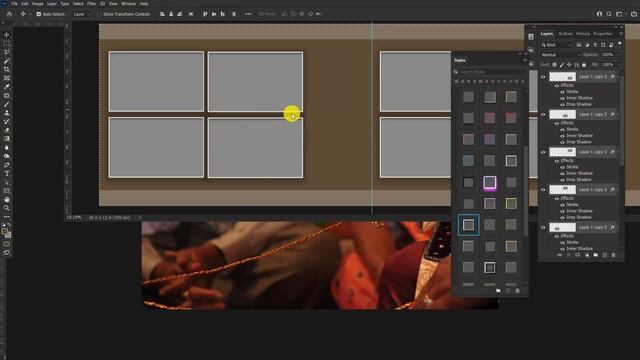Select the Pen tool
The width and height of the screenshot is (640, 360).
click(x=7, y=165)
